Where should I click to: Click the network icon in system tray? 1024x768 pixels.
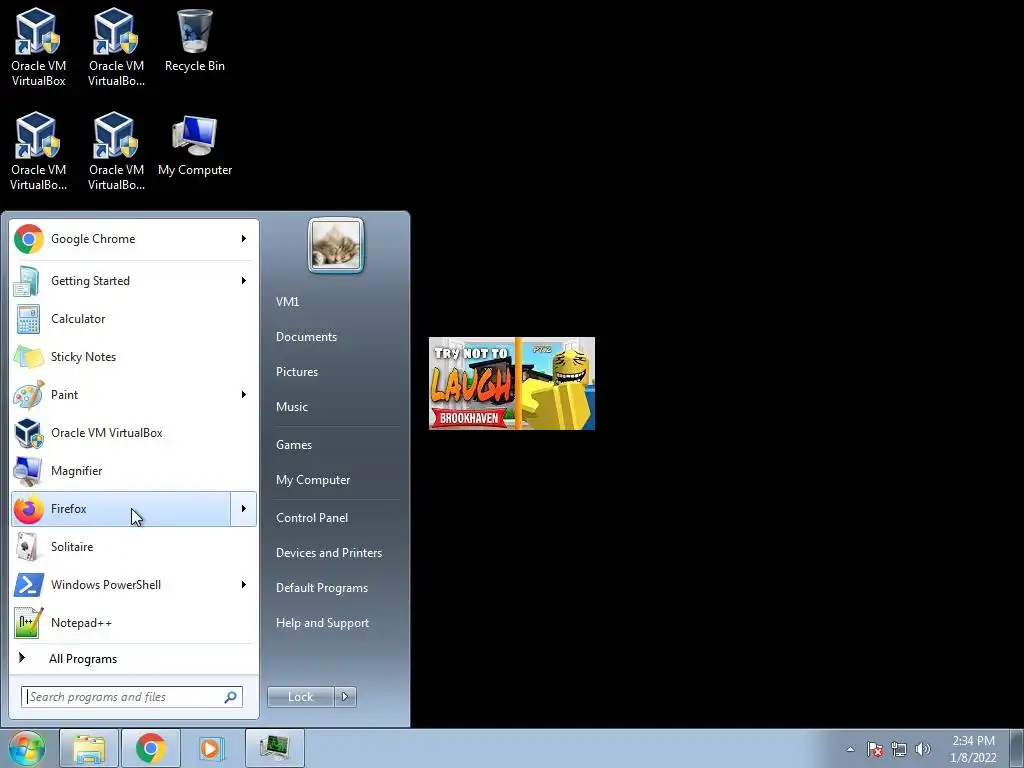(x=899, y=749)
